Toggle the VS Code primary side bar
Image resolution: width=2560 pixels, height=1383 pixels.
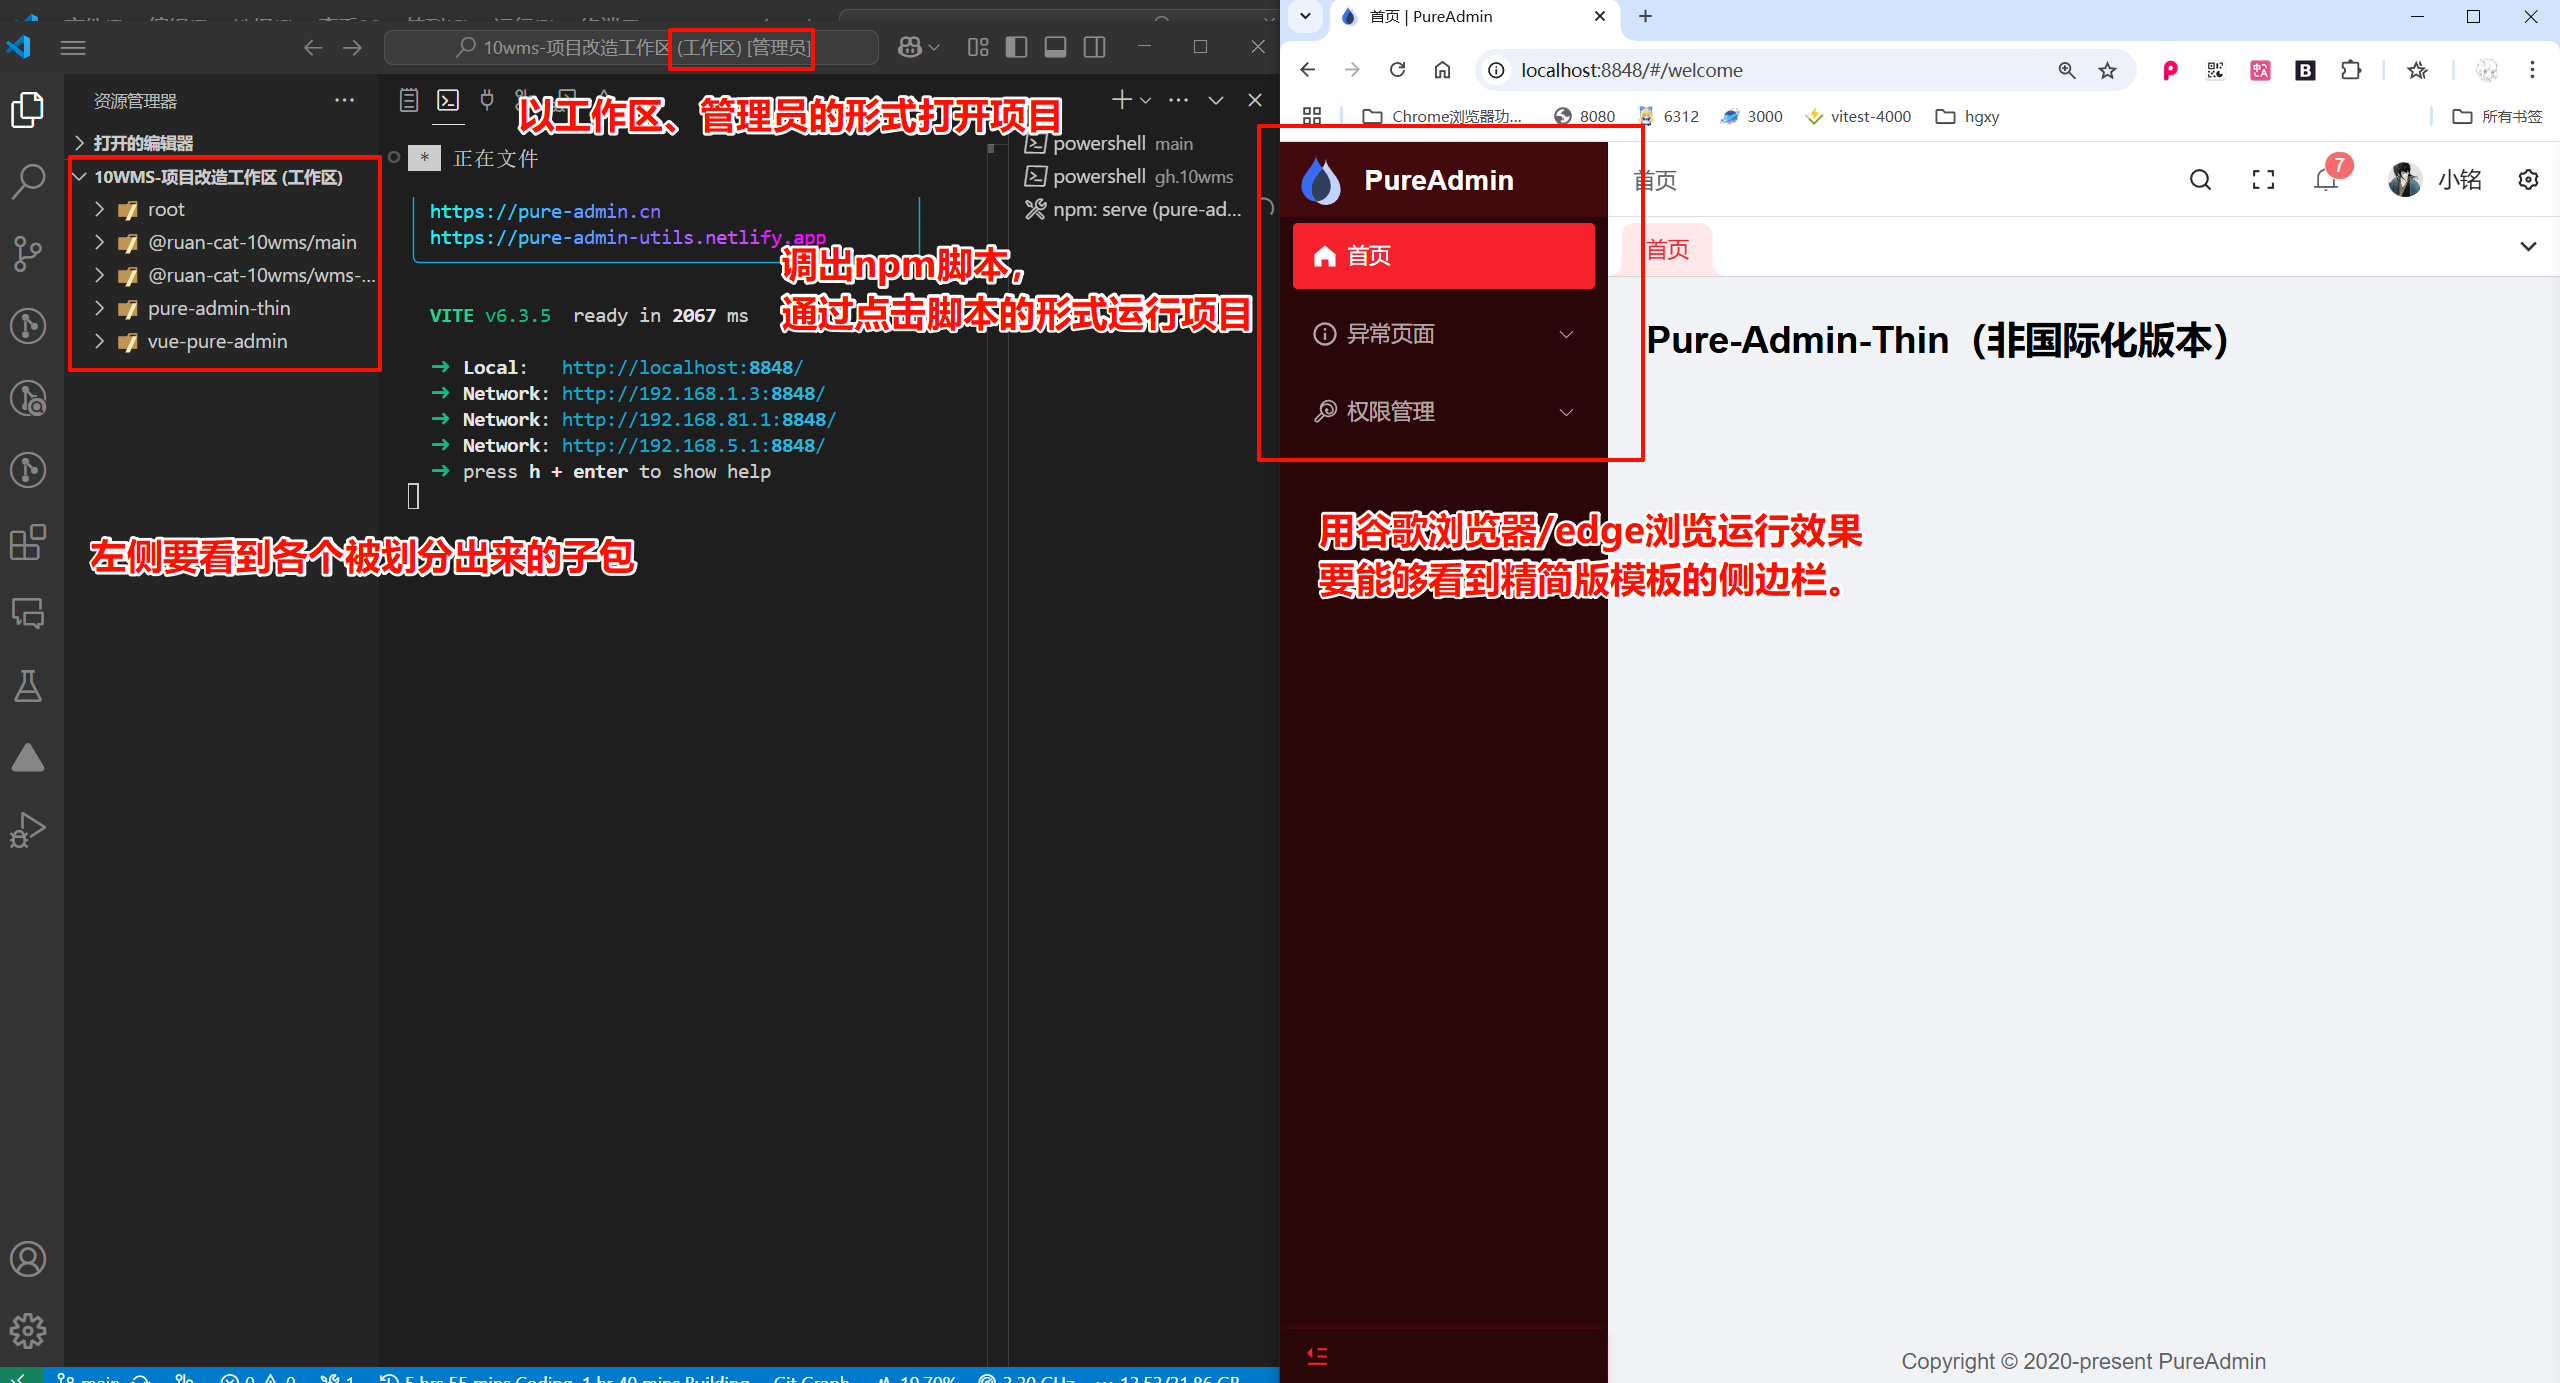pyautogui.click(x=1016, y=47)
